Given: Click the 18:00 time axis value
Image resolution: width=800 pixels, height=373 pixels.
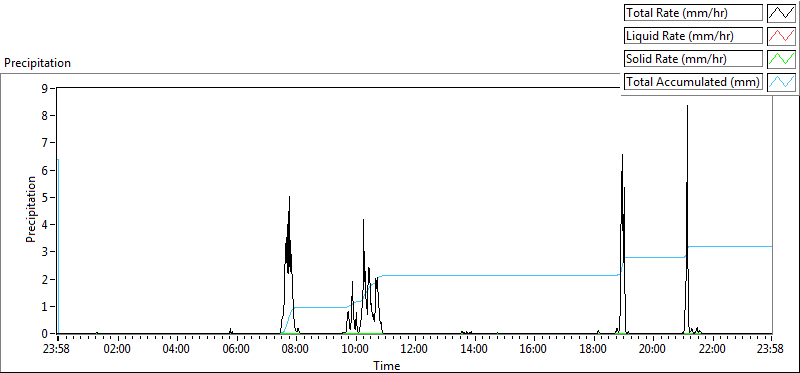Looking at the screenshot, I should pos(593,350).
